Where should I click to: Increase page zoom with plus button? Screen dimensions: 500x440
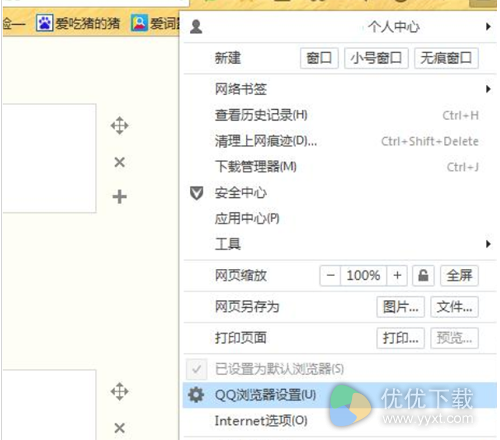tap(397, 276)
